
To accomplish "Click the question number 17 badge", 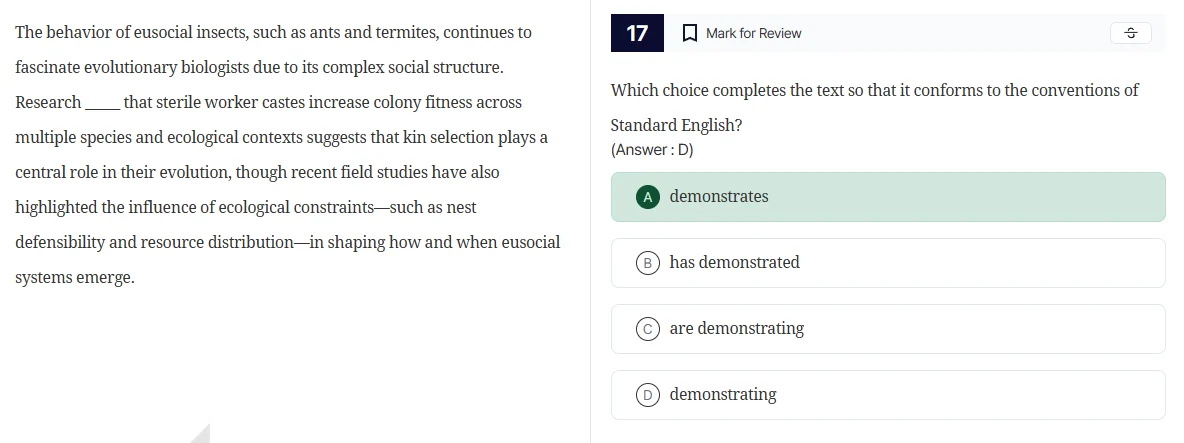I will (x=637, y=33).
